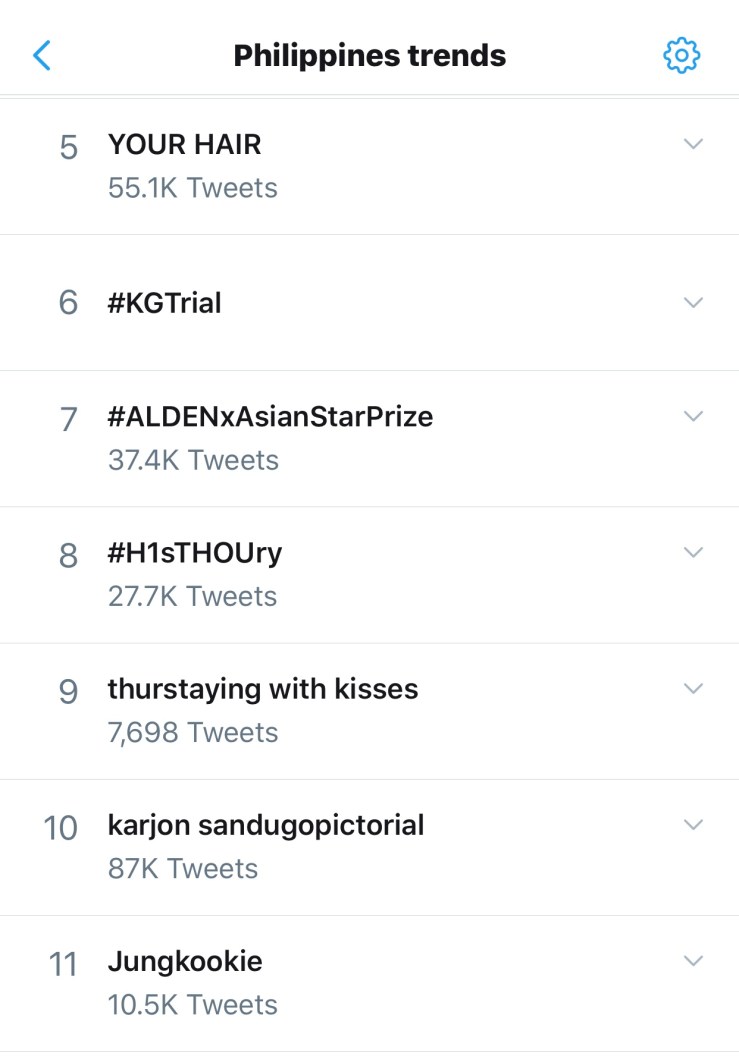This screenshot has width=739, height=1056.
Task: Expand chevron for karjon sandugopictorial
Action: pyautogui.click(x=693, y=825)
